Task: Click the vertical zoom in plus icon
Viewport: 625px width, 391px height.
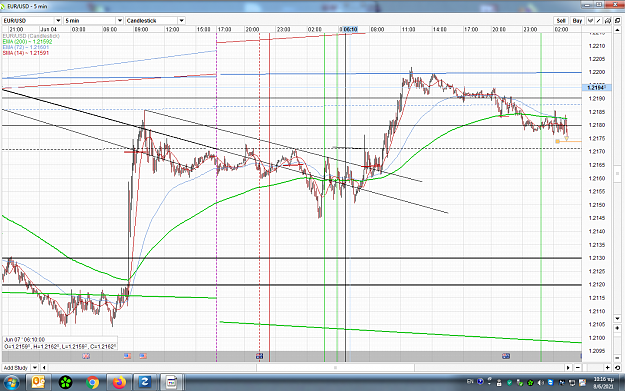Action: pos(617,328)
